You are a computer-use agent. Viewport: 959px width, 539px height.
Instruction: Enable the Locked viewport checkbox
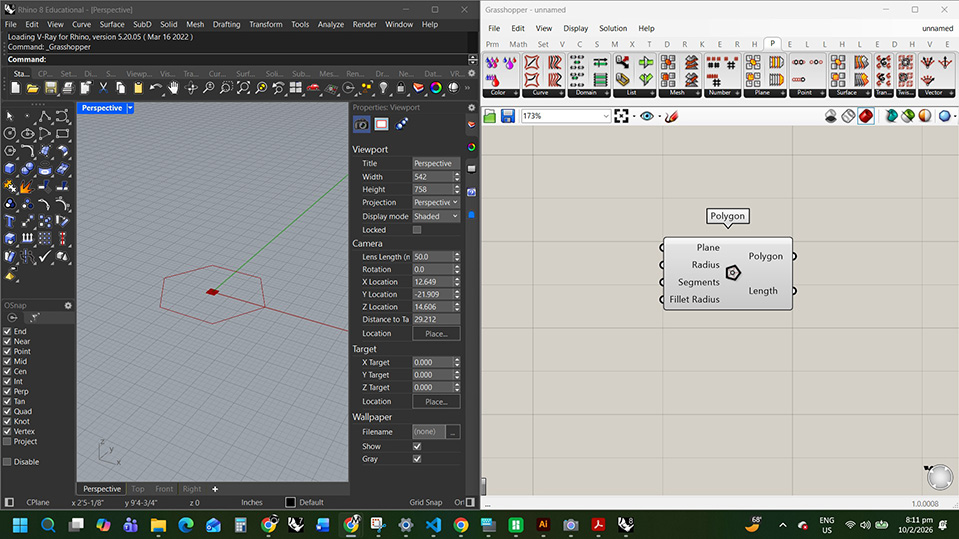[417, 230]
